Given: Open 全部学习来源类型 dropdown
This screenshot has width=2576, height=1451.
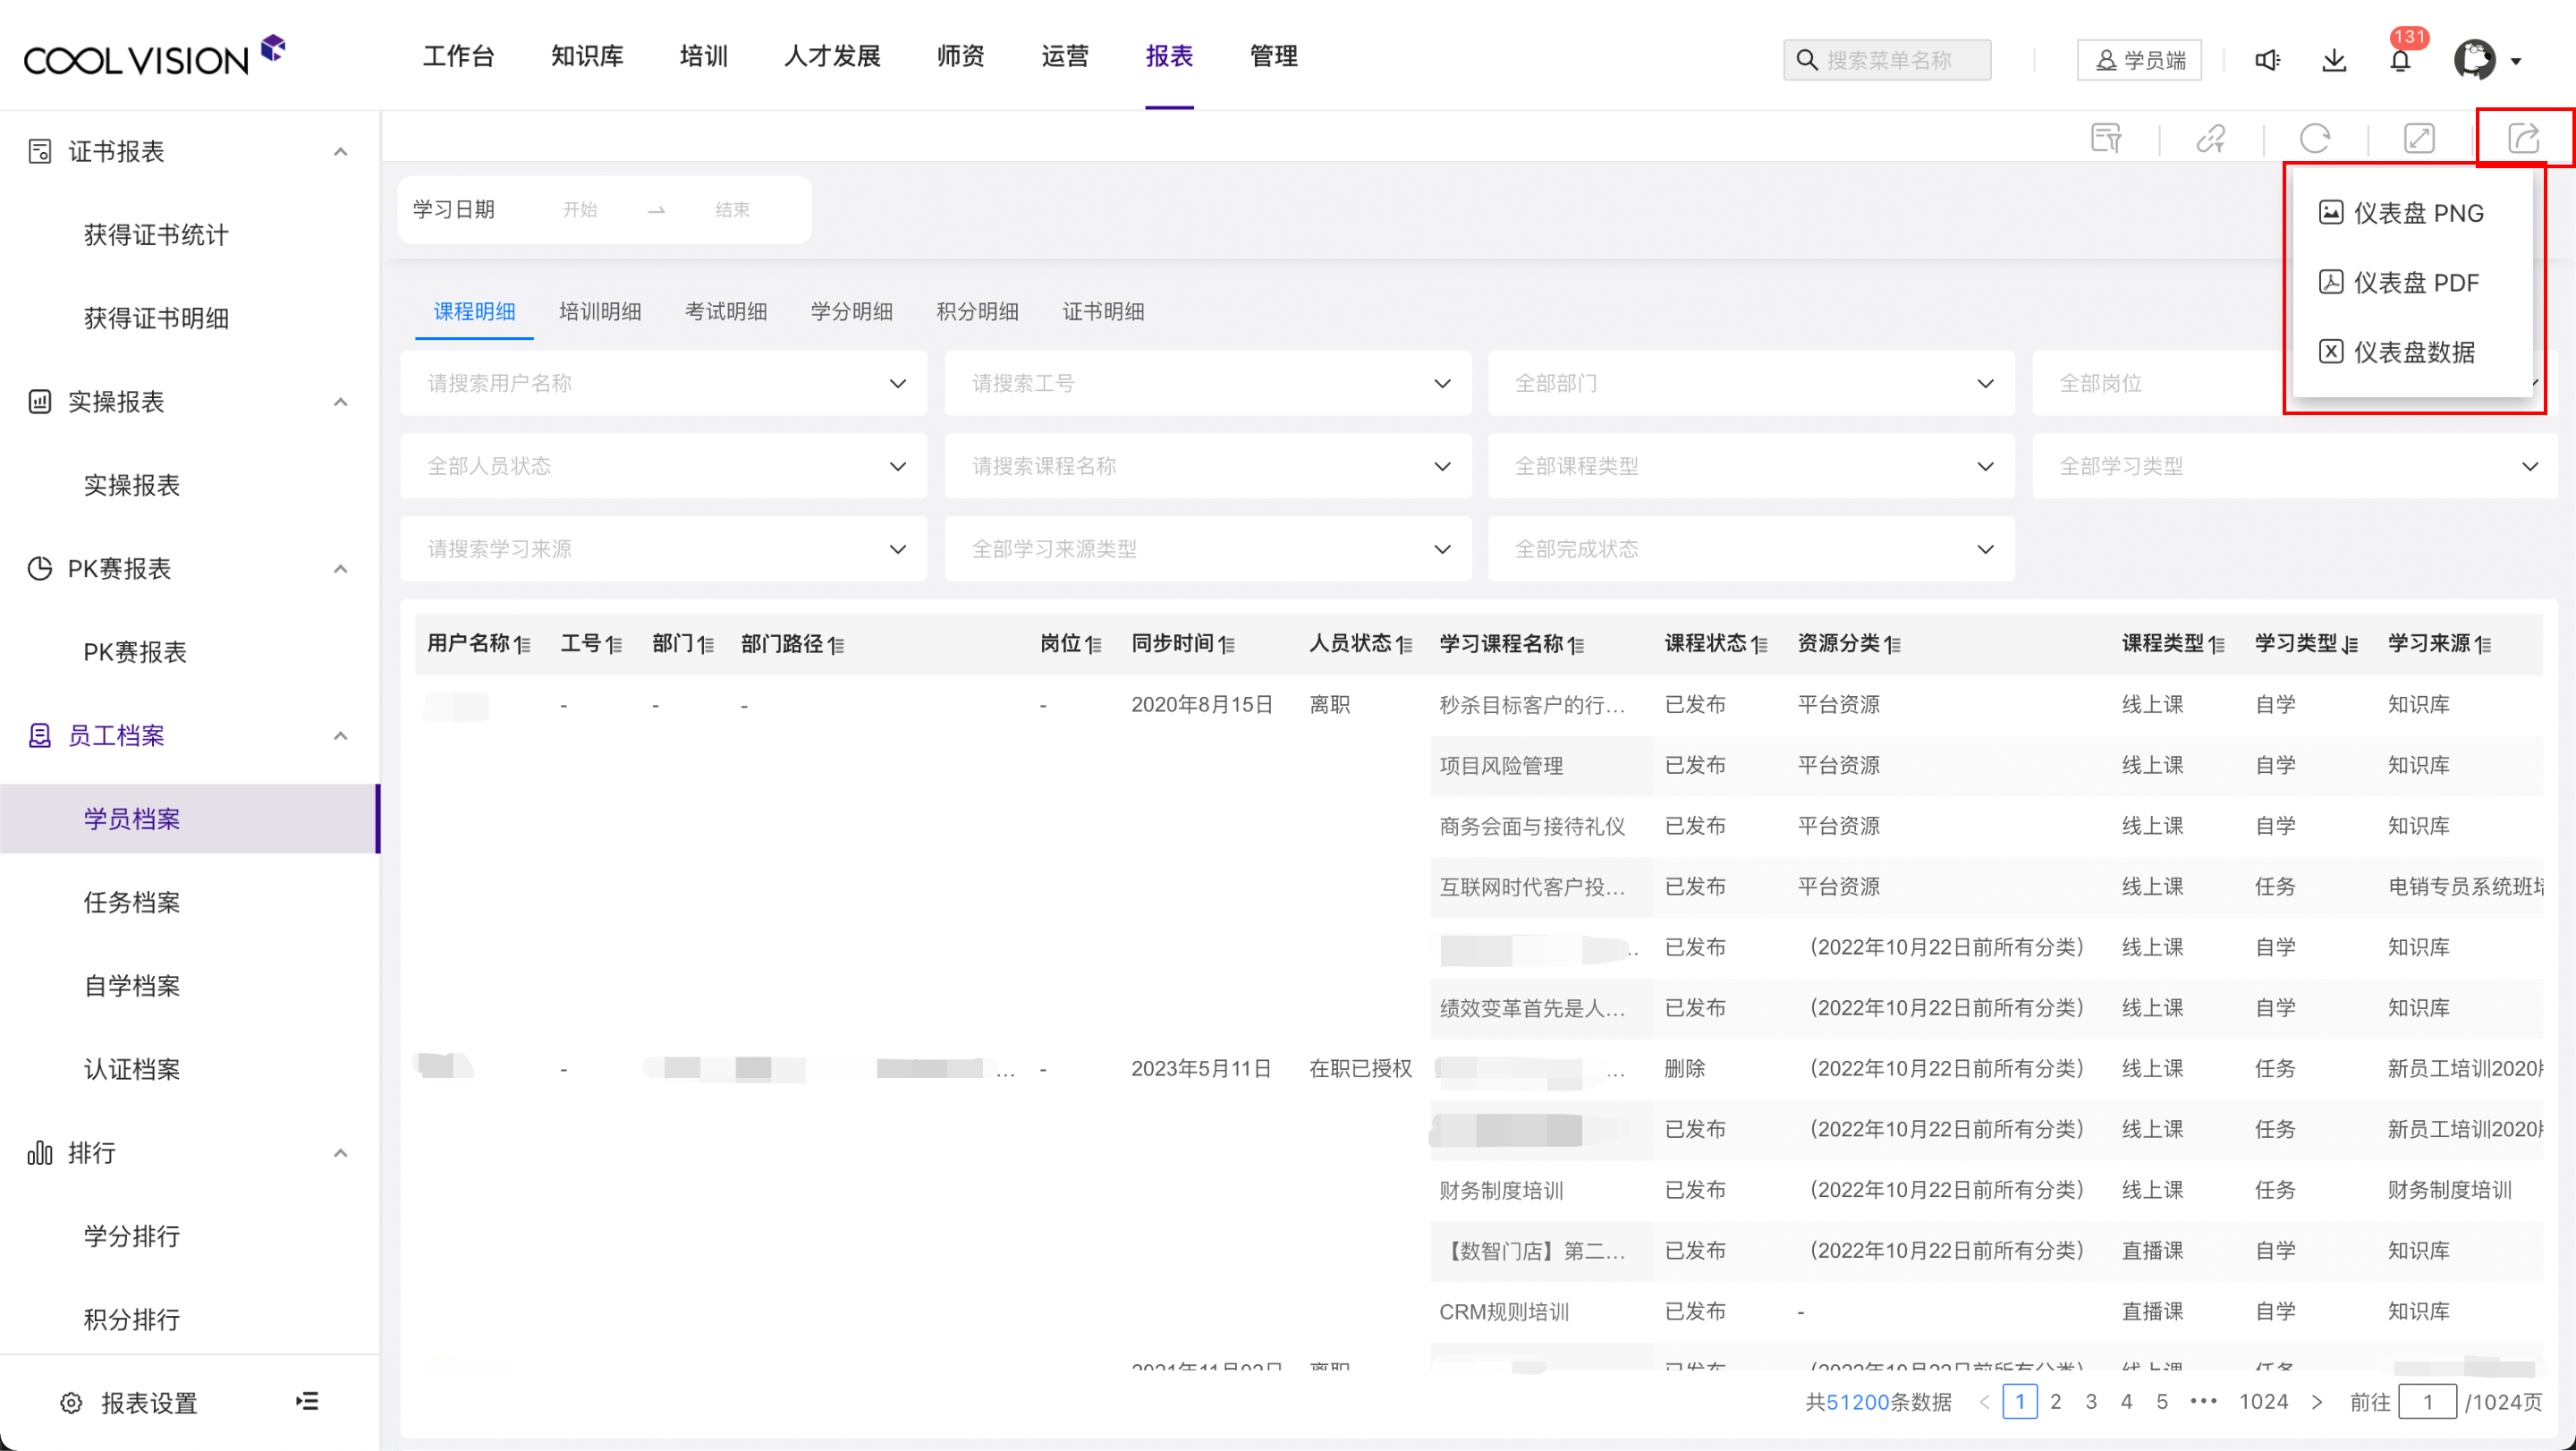Looking at the screenshot, I should [x=1208, y=549].
